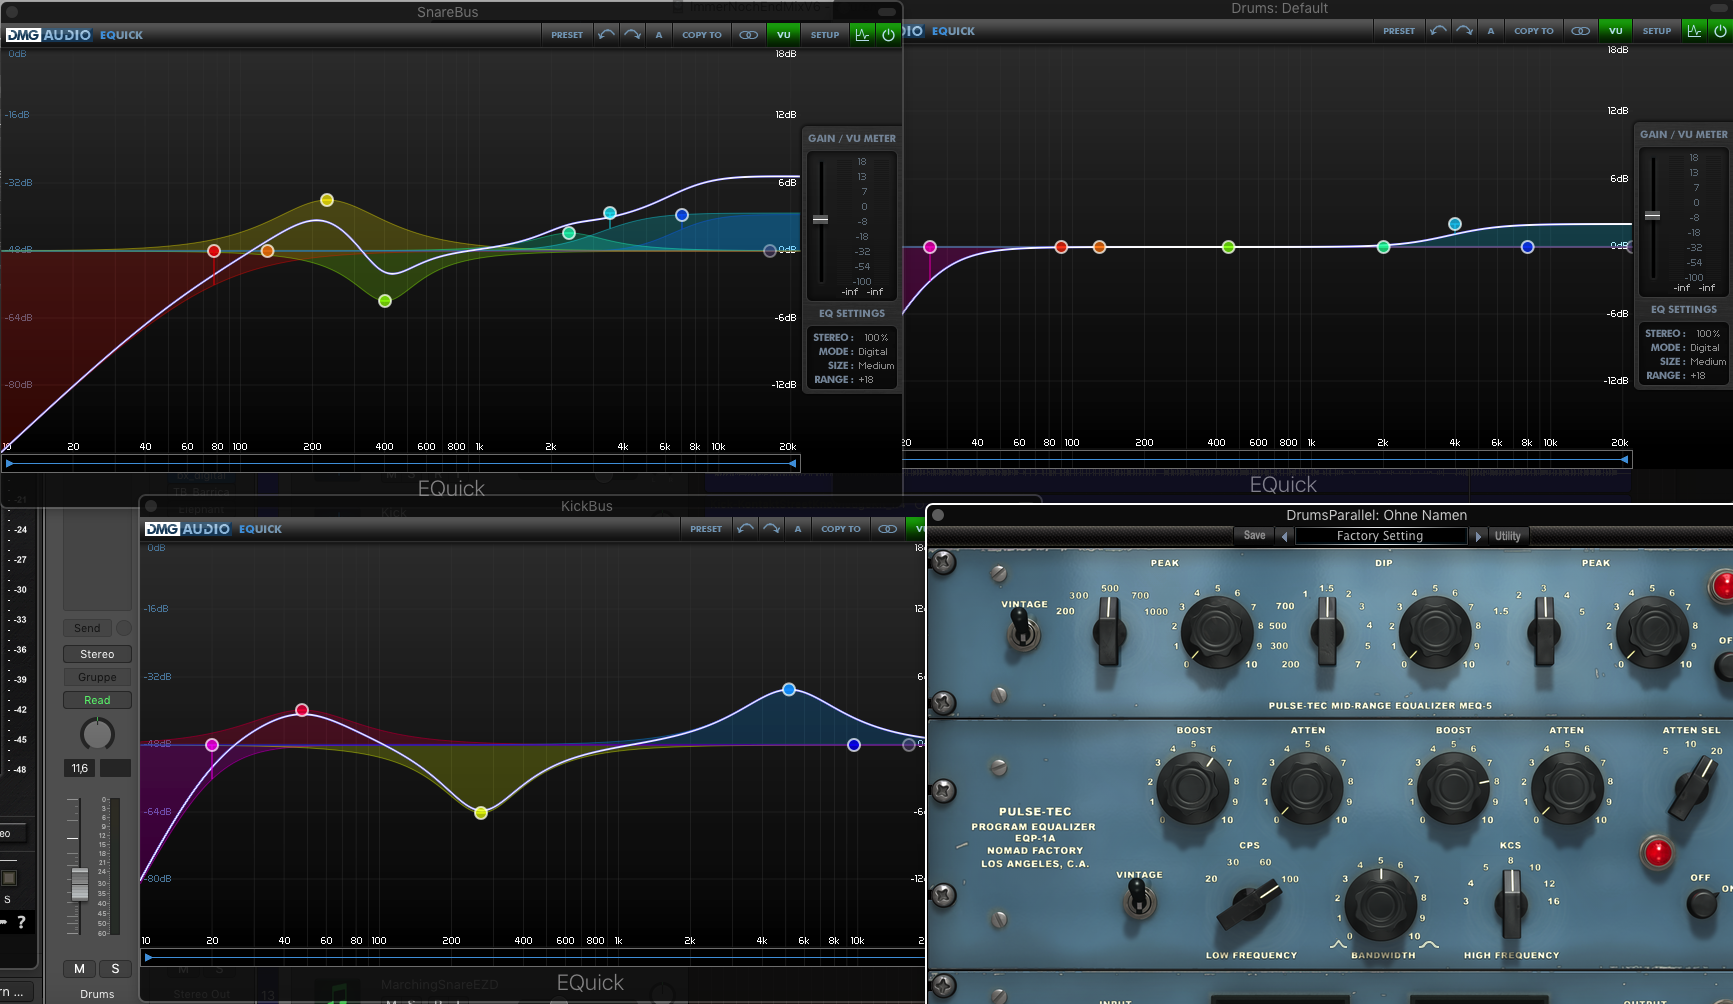Bypass SnareBus EQuick with power icon

888,34
